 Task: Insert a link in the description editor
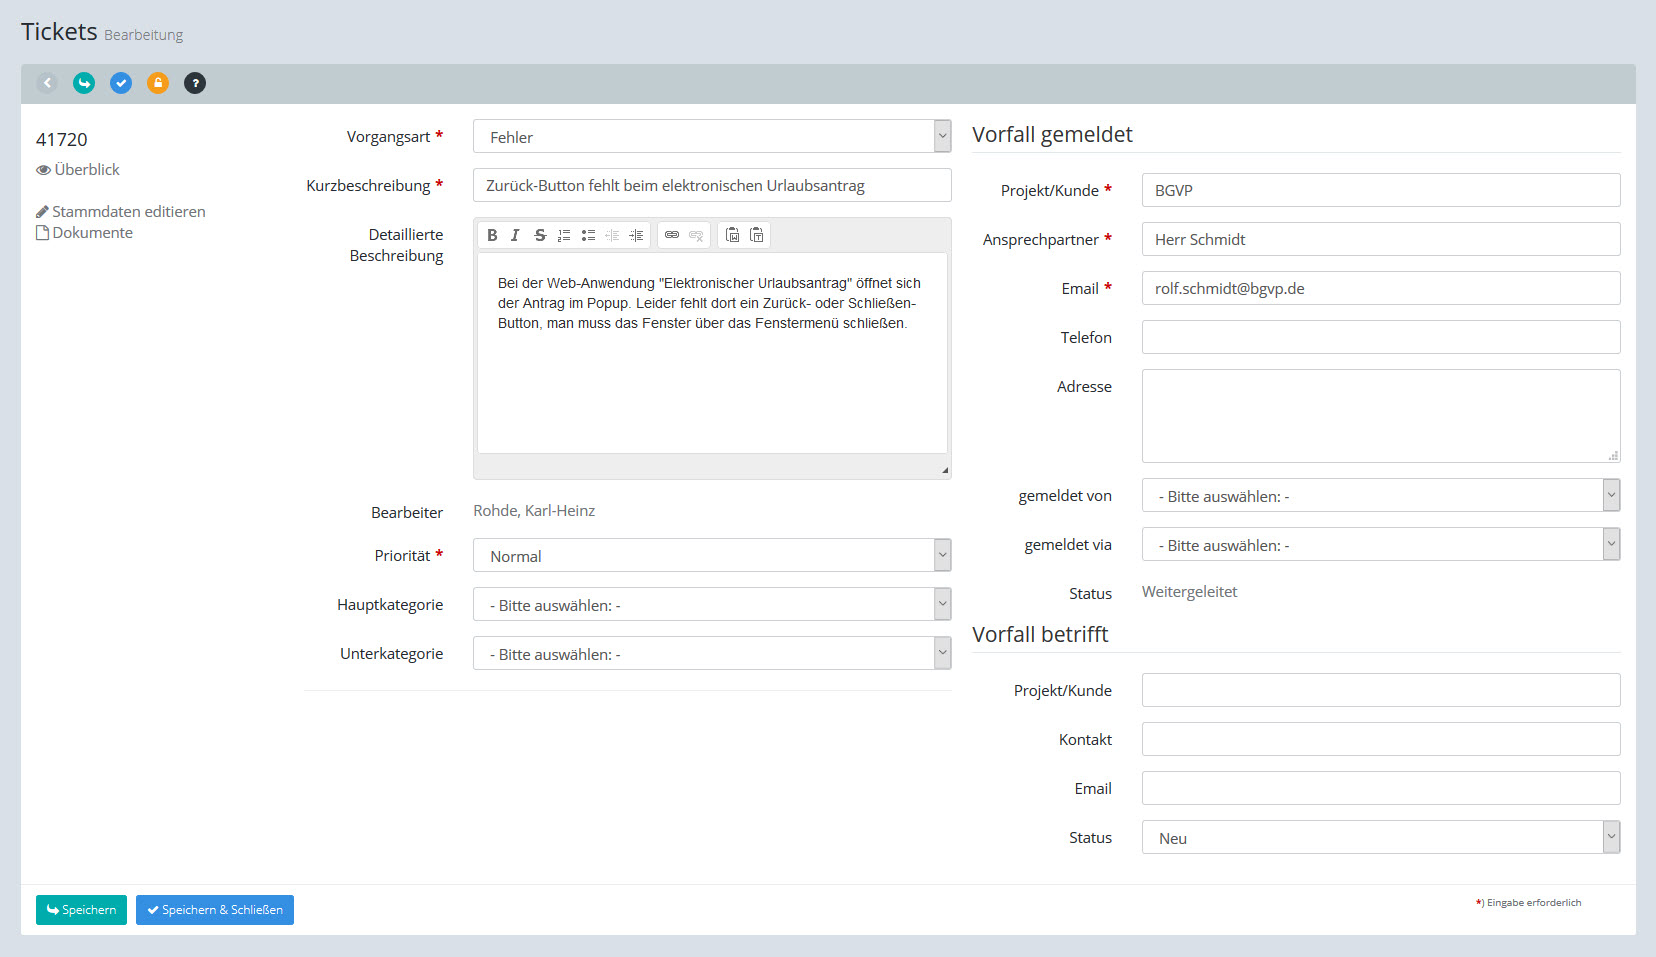(x=672, y=235)
